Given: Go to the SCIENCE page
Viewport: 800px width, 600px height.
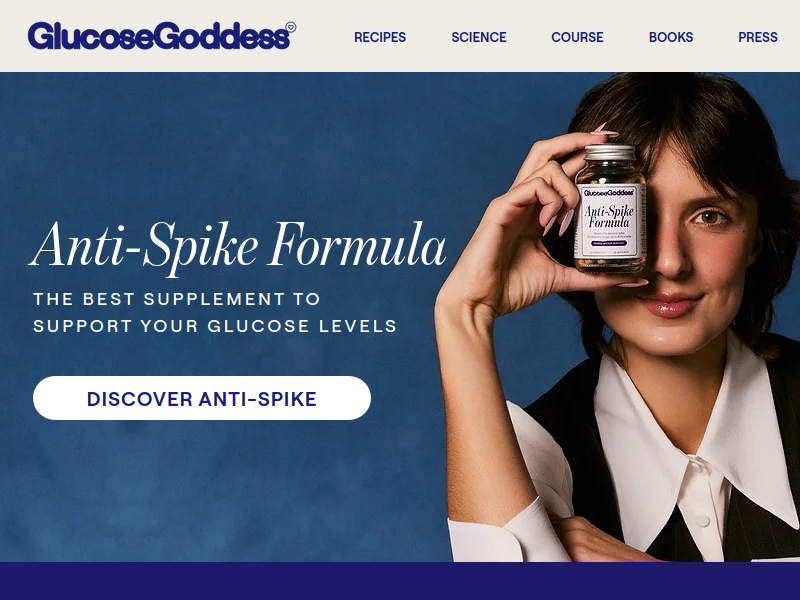Looking at the screenshot, I should pyautogui.click(x=479, y=37).
